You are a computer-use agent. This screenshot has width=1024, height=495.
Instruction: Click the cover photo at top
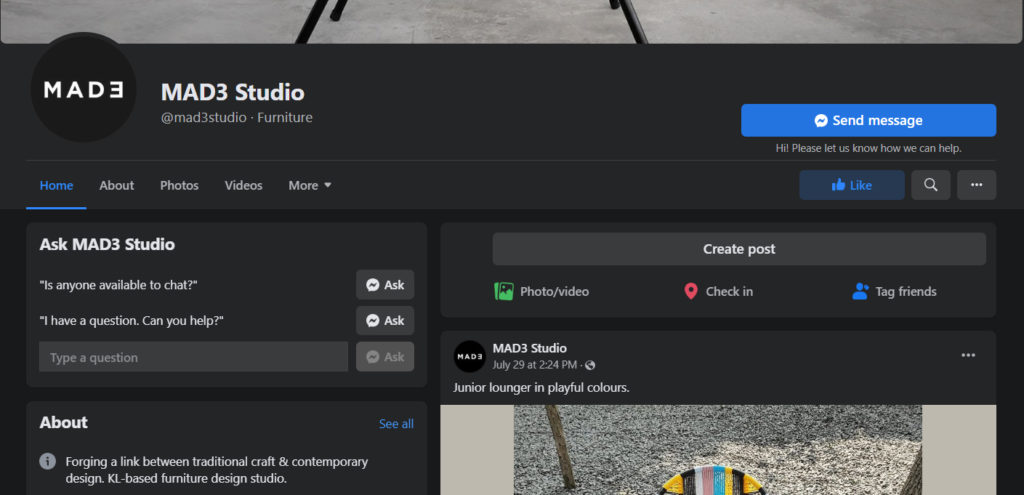point(511,22)
